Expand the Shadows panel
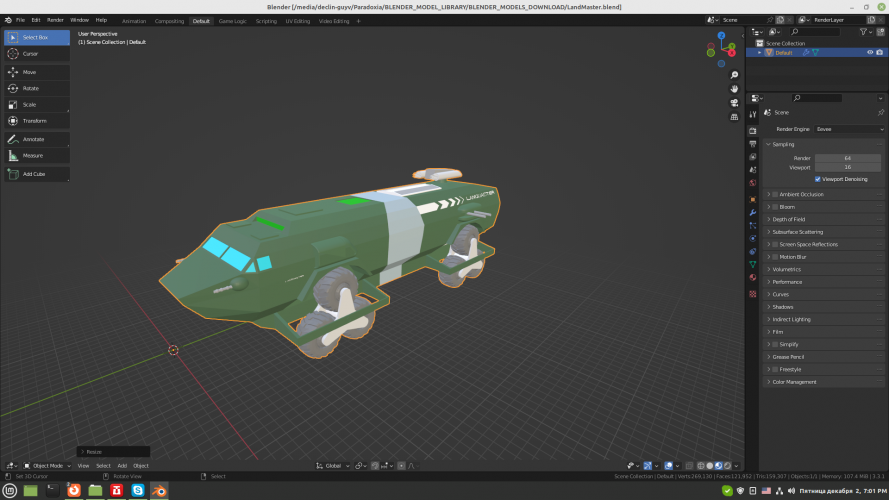This screenshot has width=889, height=500. click(x=784, y=307)
